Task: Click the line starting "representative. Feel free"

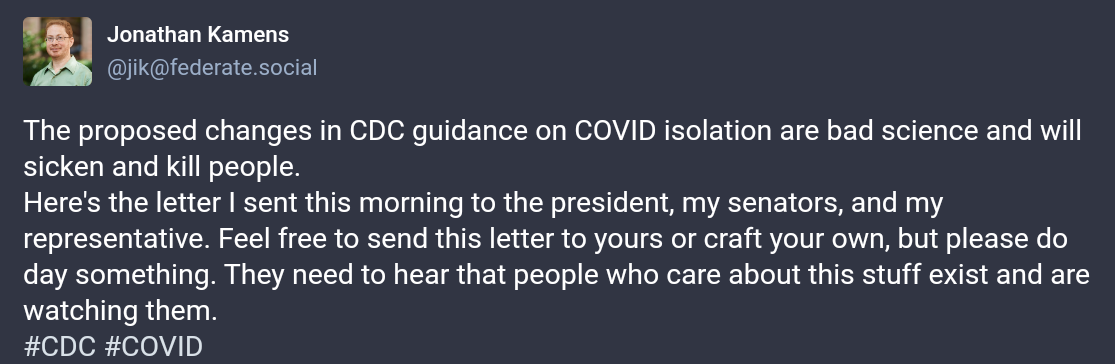Action: (545, 239)
